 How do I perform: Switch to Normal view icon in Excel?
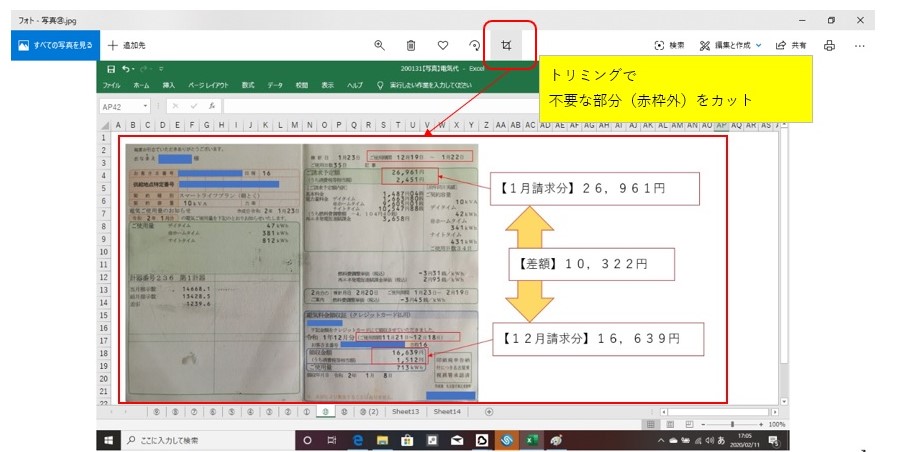(650, 424)
